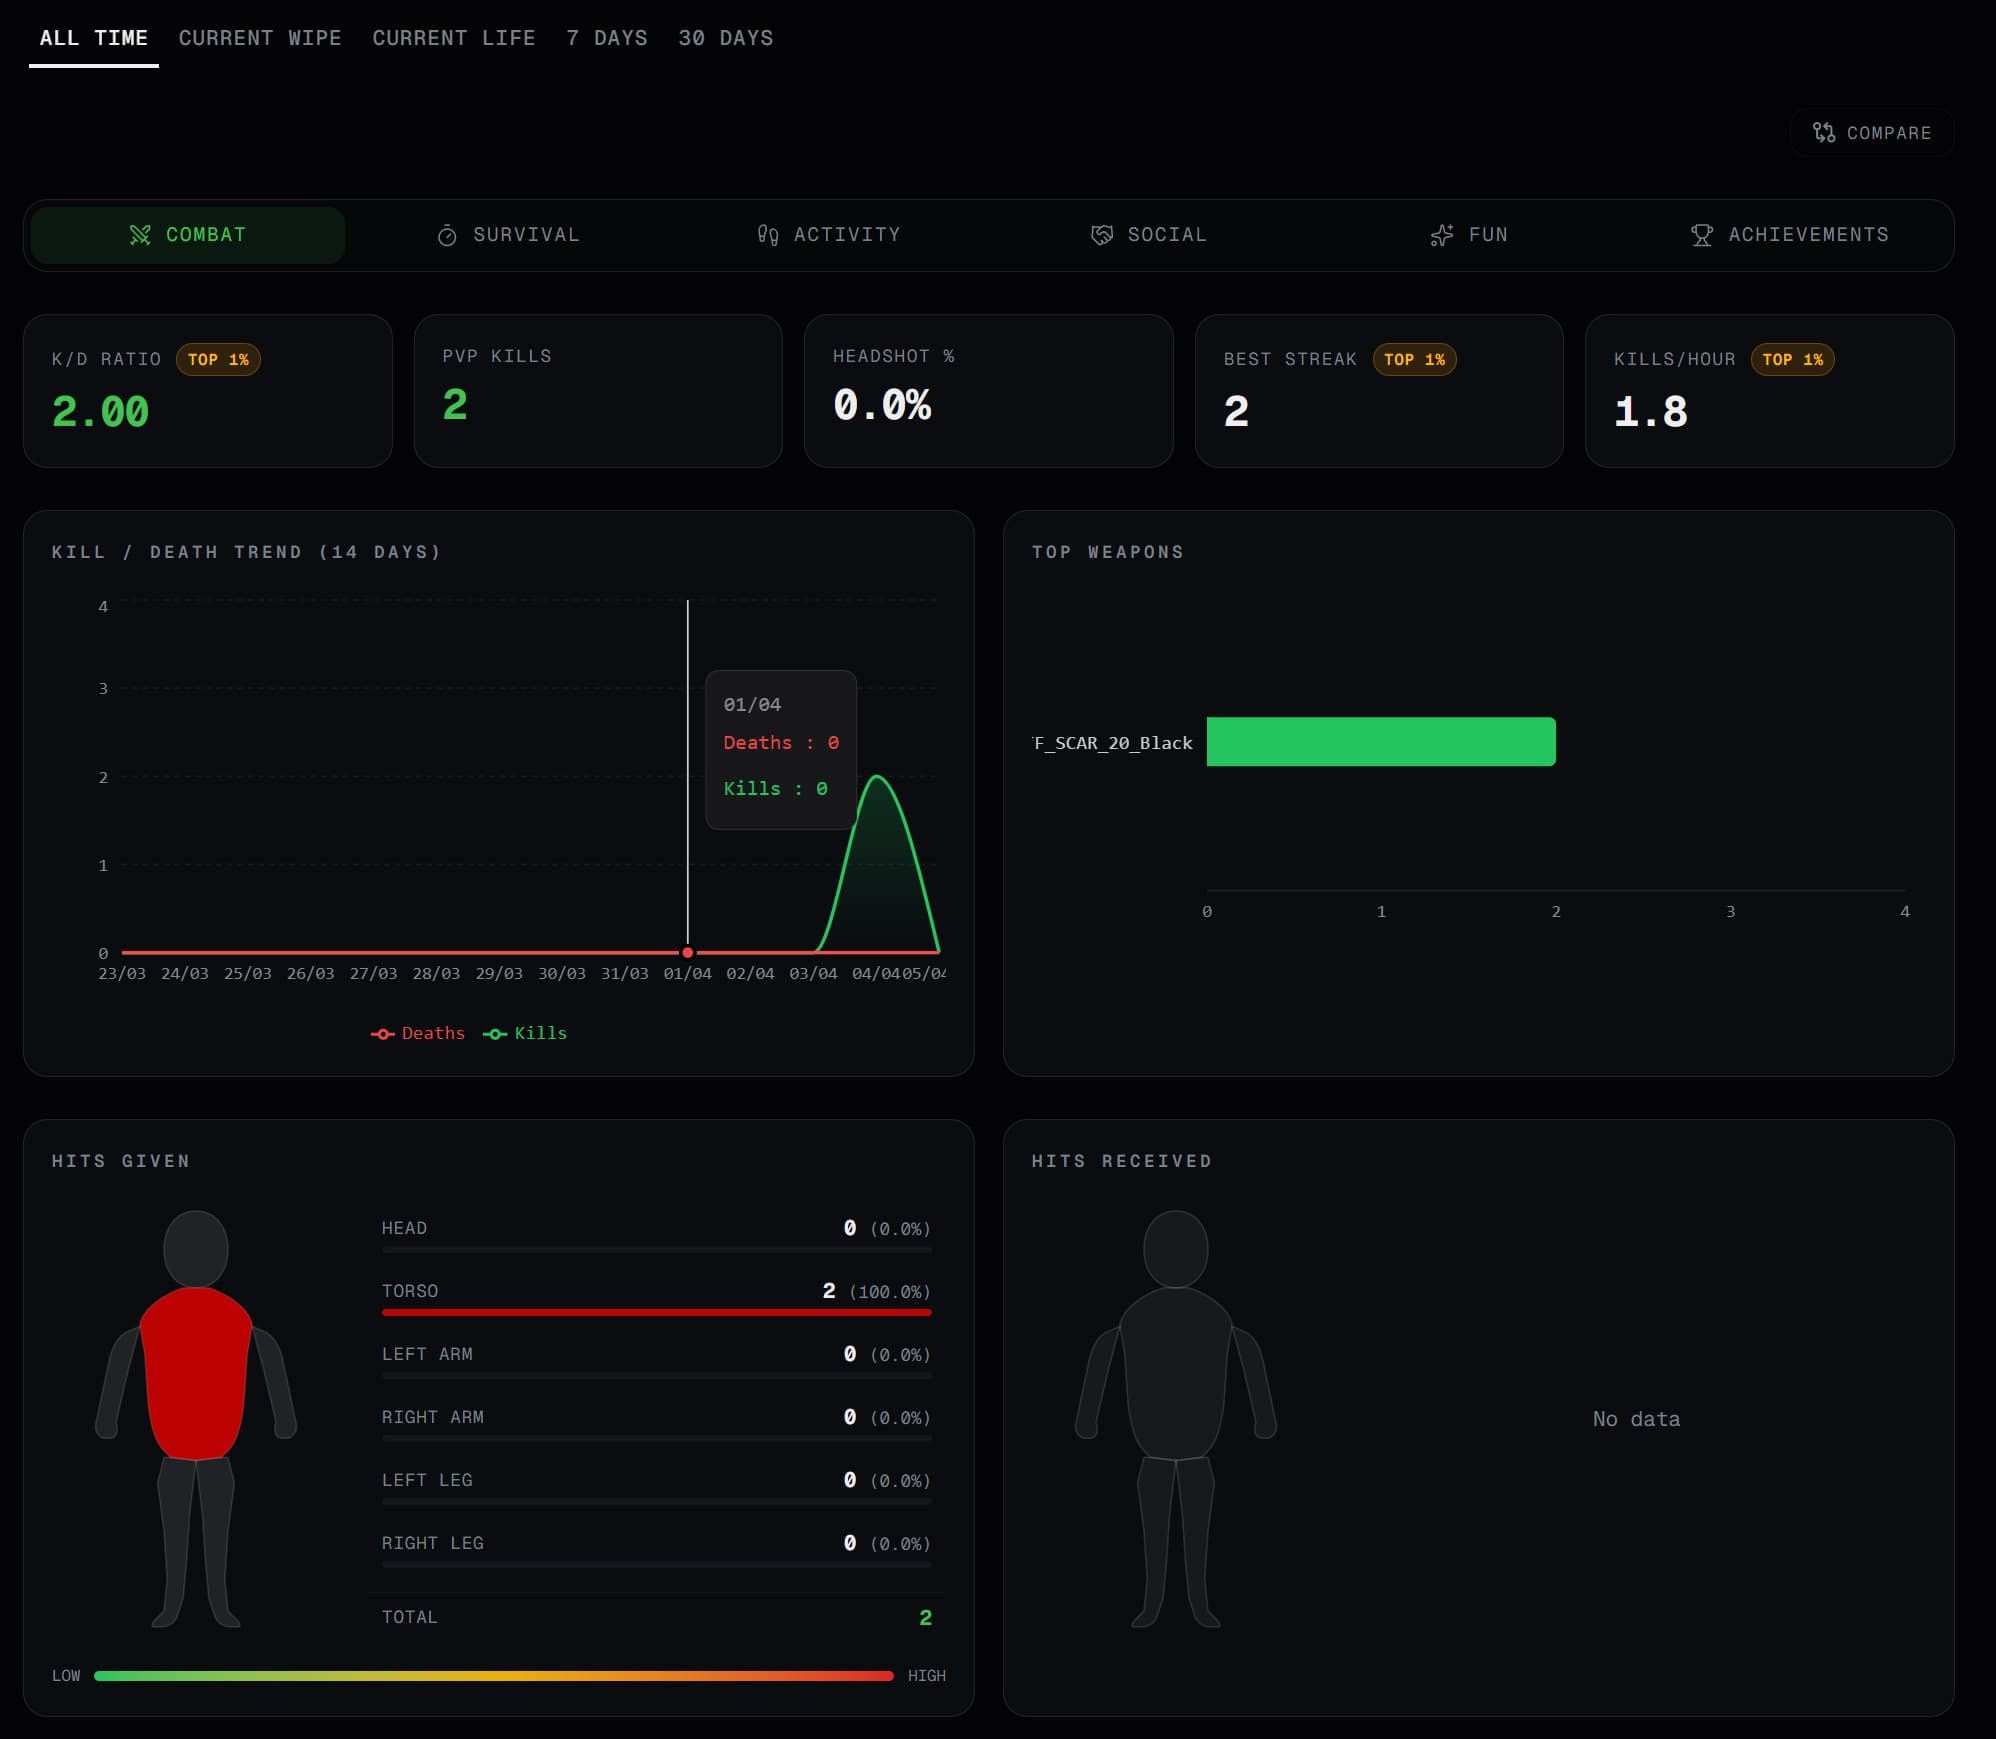The image size is (1996, 1739).
Task: Click the highlighted 01/04 data point
Action: pyautogui.click(x=687, y=952)
